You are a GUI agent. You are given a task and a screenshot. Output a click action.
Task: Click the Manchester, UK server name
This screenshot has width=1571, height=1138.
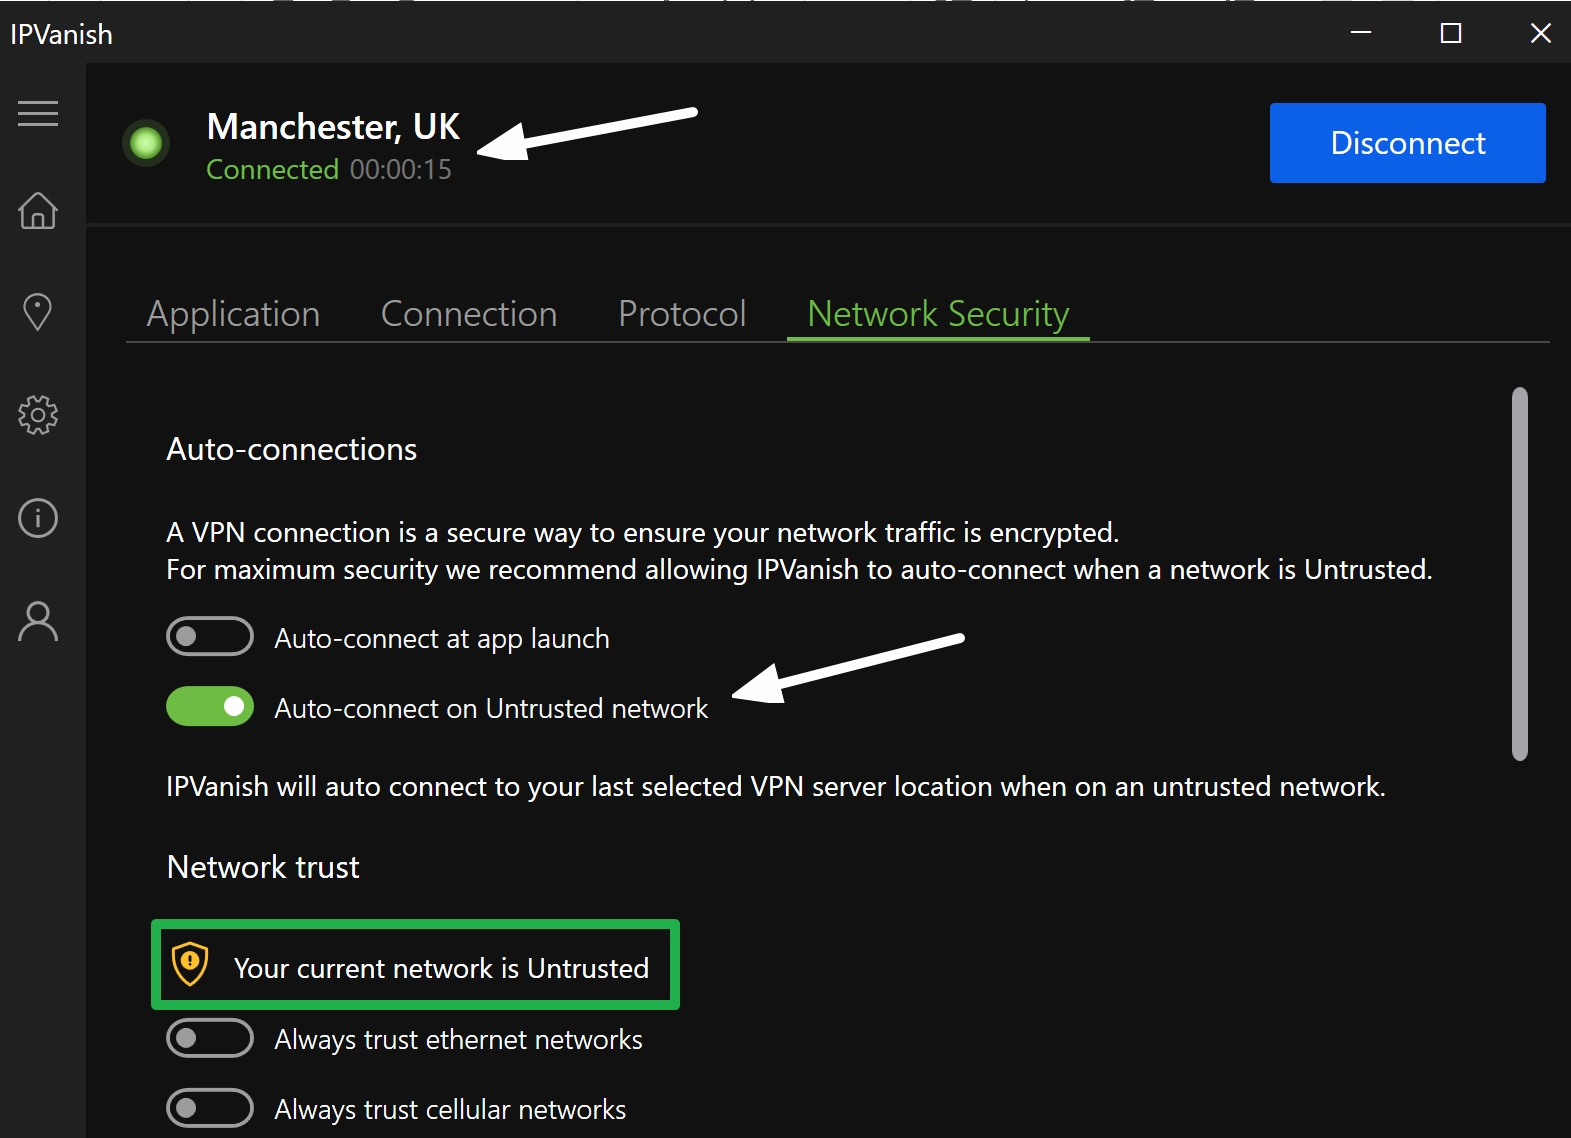(x=333, y=127)
